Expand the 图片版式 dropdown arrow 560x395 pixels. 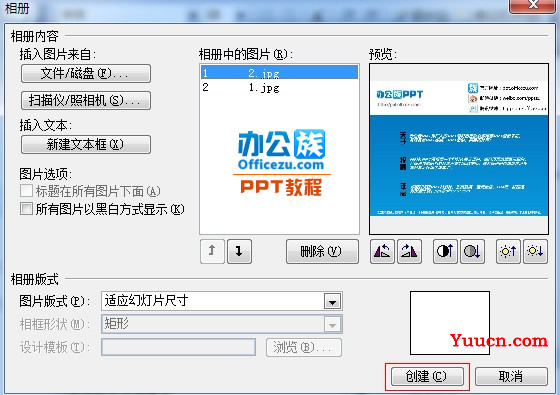point(332,302)
